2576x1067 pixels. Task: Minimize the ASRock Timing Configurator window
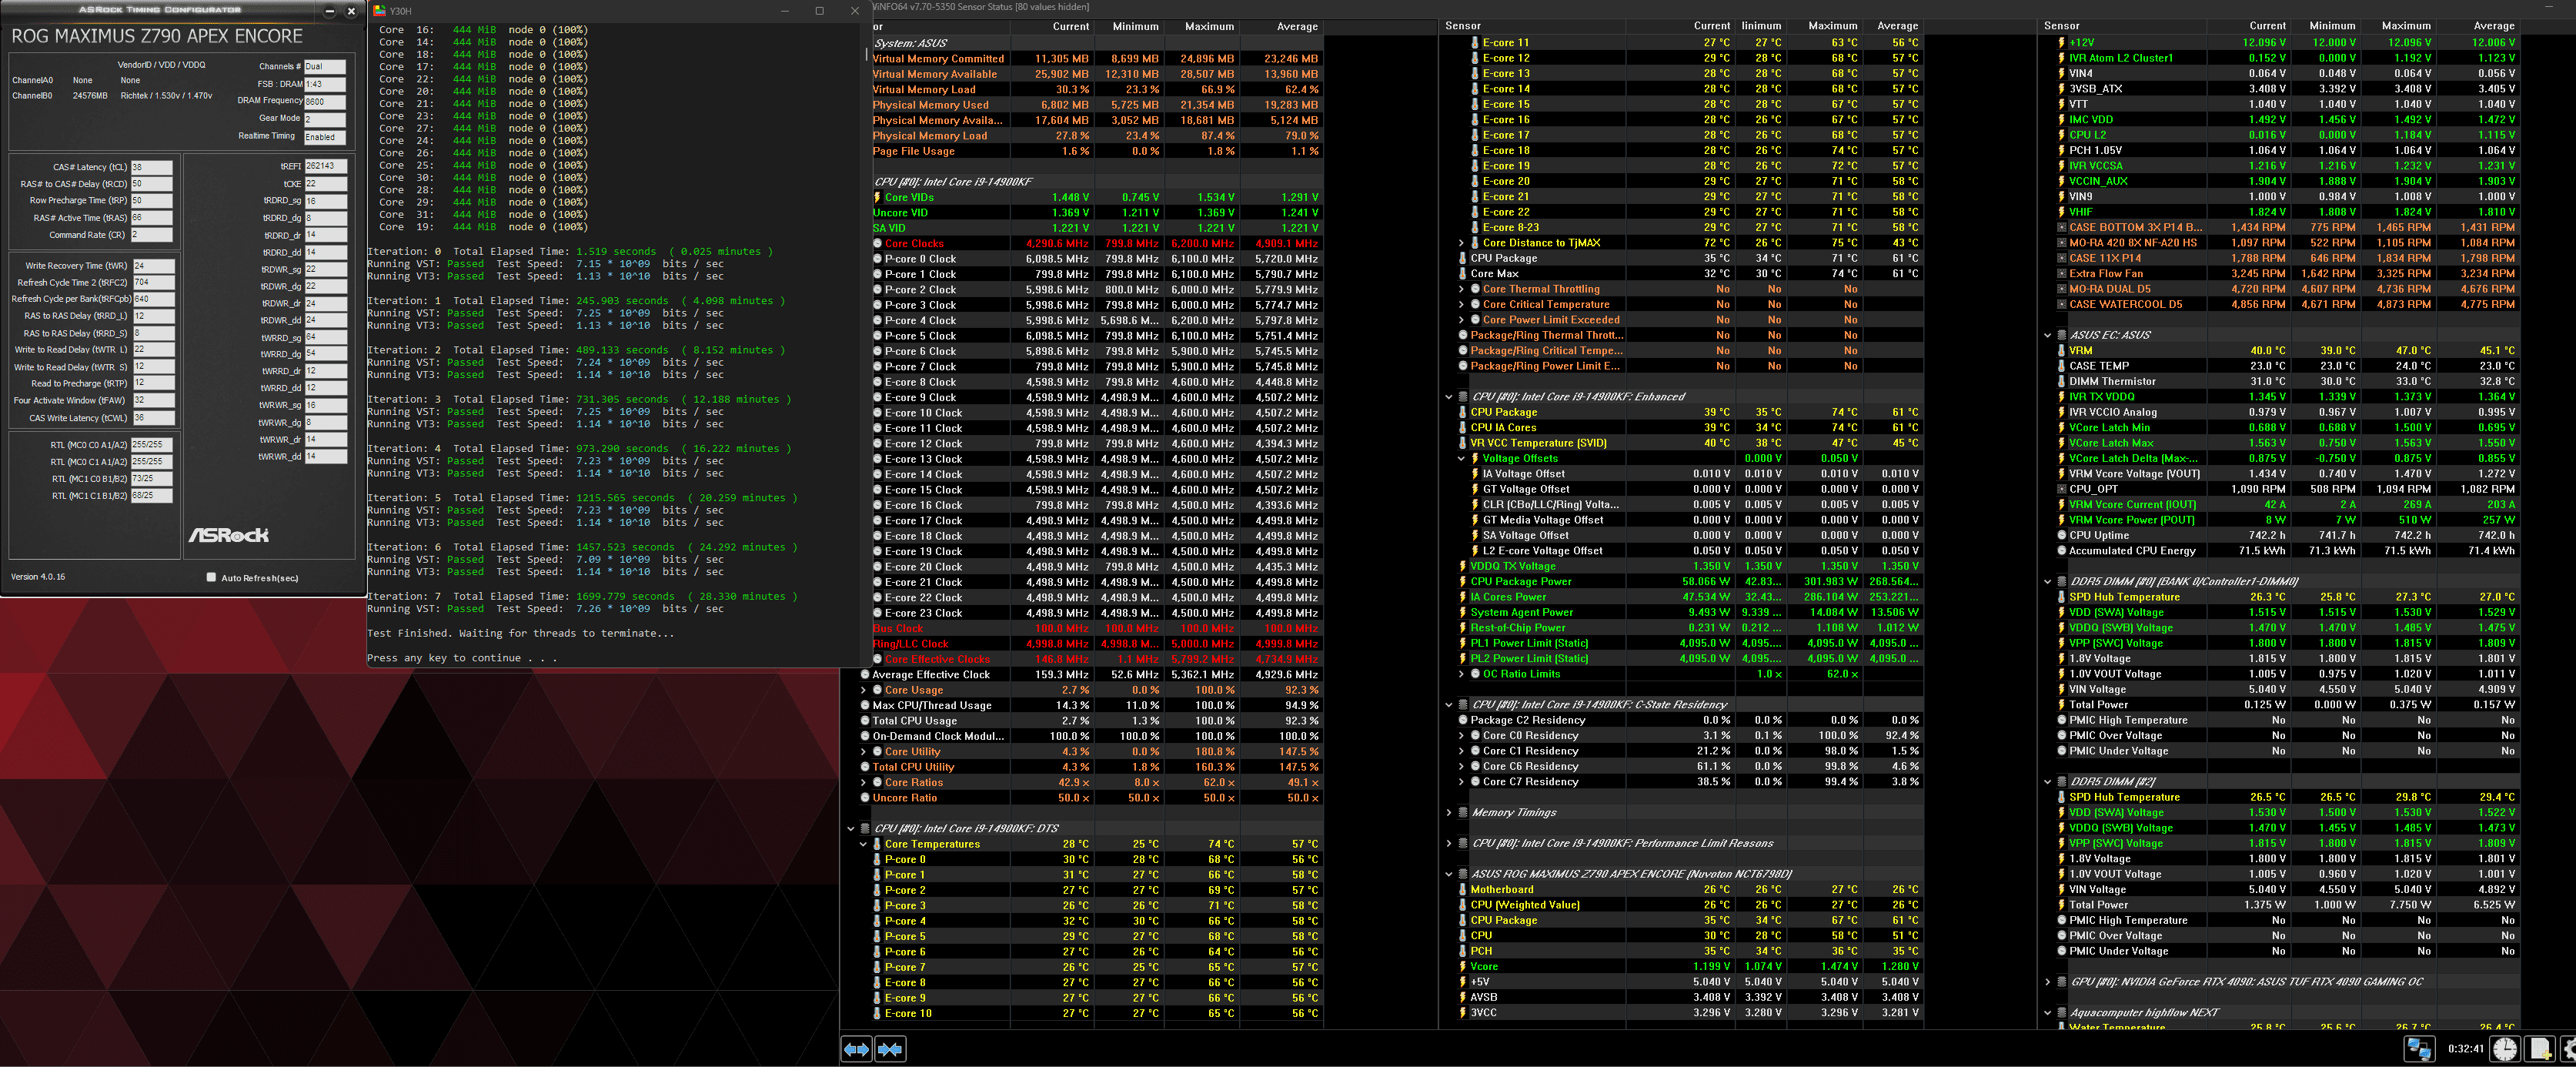coord(330,11)
